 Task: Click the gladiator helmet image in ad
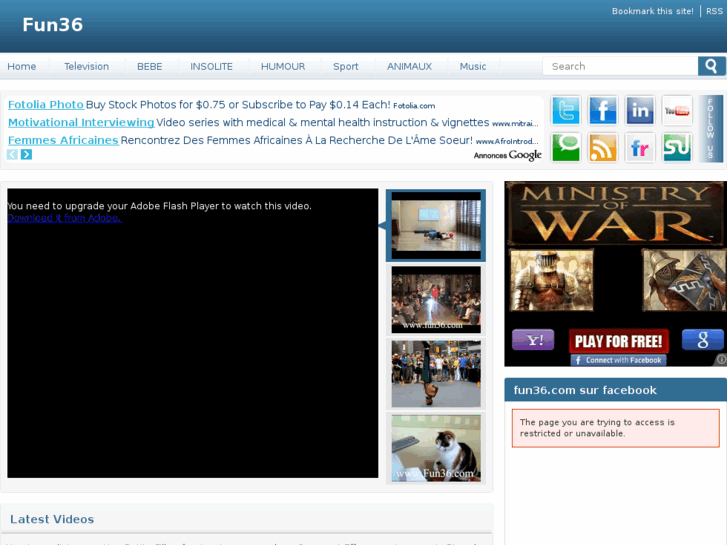[x=684, y=280]
